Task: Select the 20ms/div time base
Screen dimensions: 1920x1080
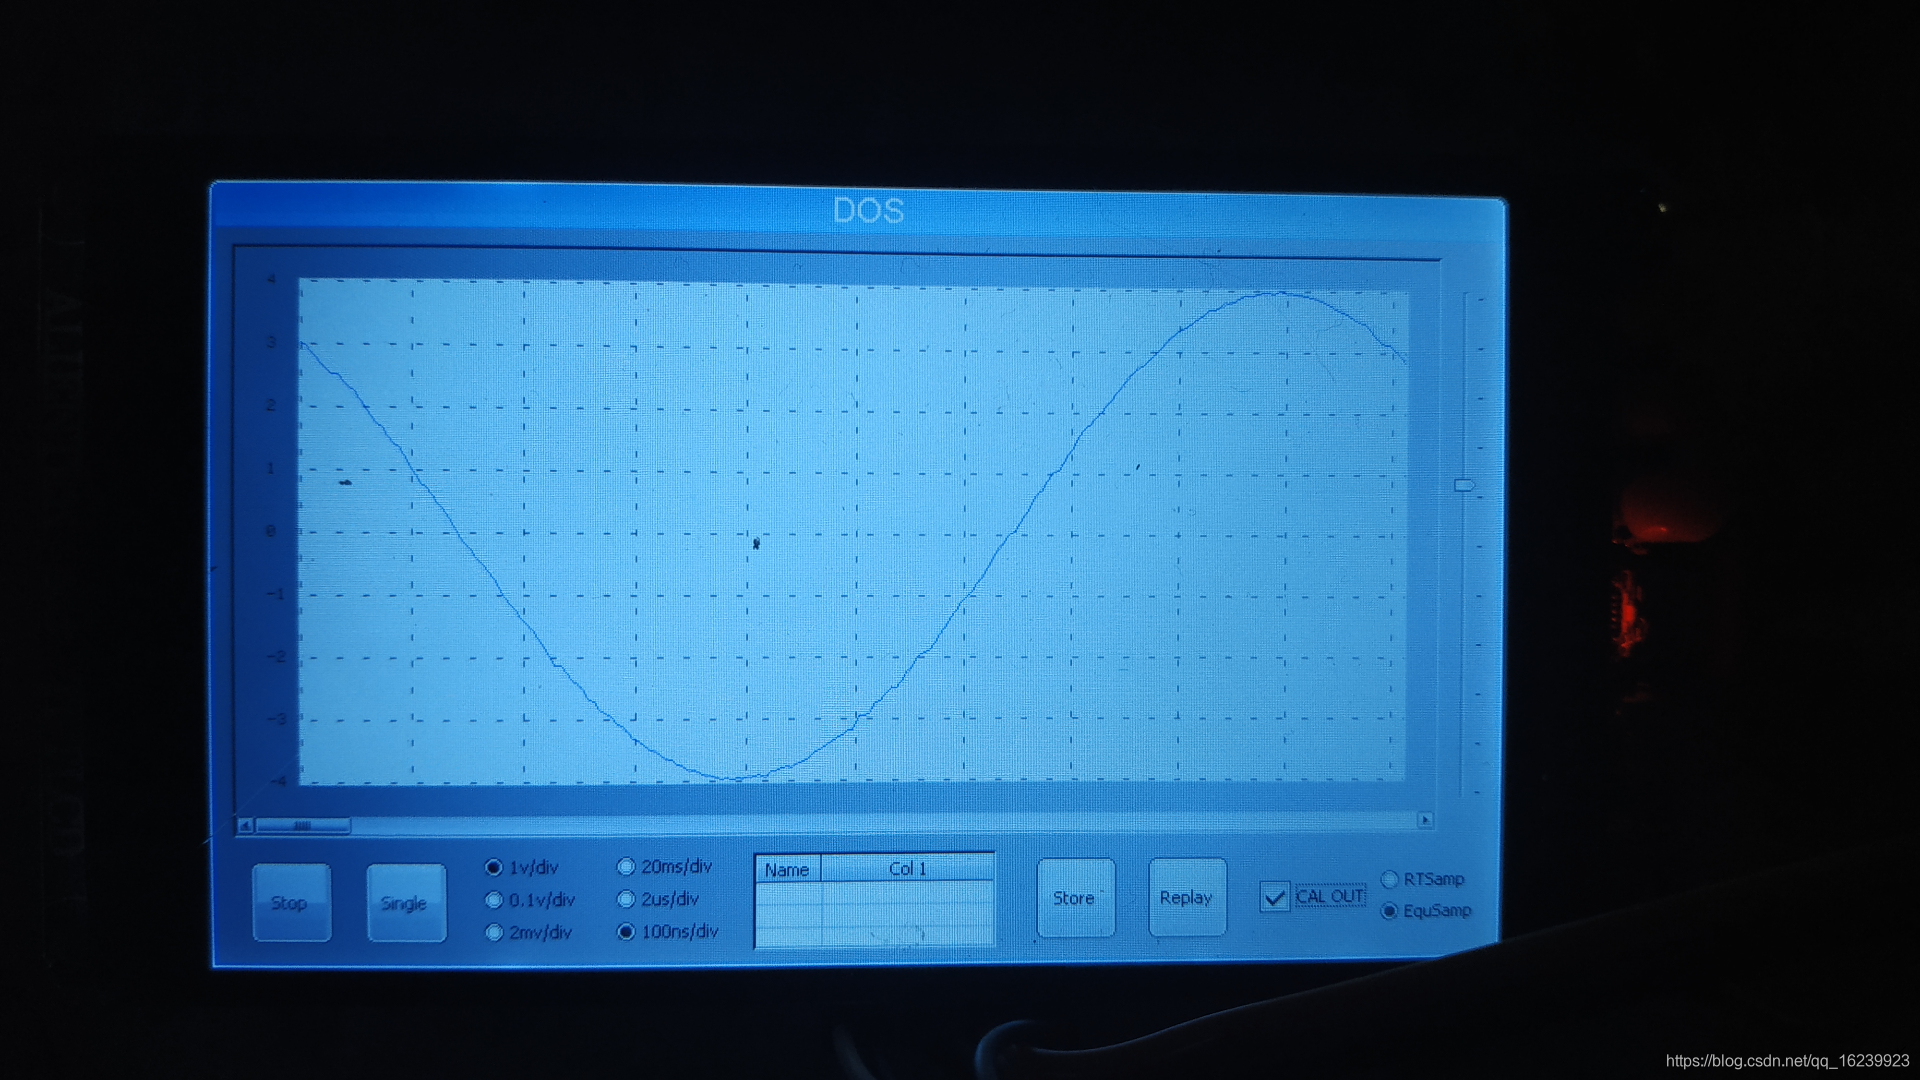Action: click(627, 866)
